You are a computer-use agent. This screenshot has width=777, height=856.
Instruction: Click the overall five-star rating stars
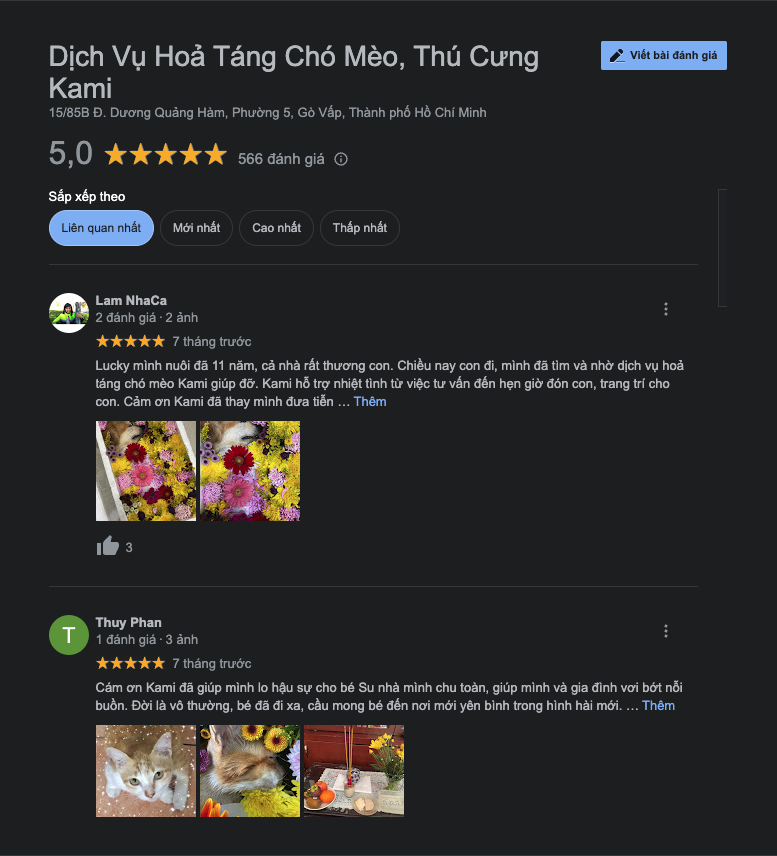[x=165, y=154]
